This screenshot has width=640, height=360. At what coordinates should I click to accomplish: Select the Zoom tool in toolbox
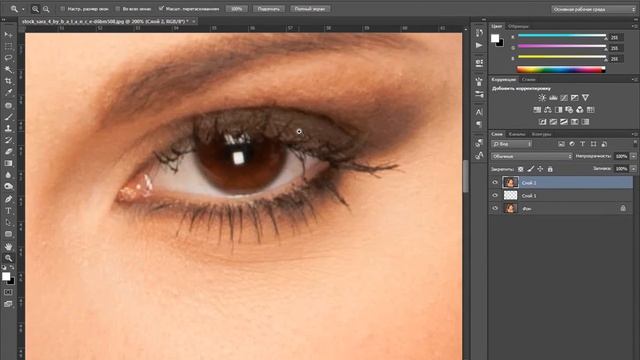pos(8,258)
